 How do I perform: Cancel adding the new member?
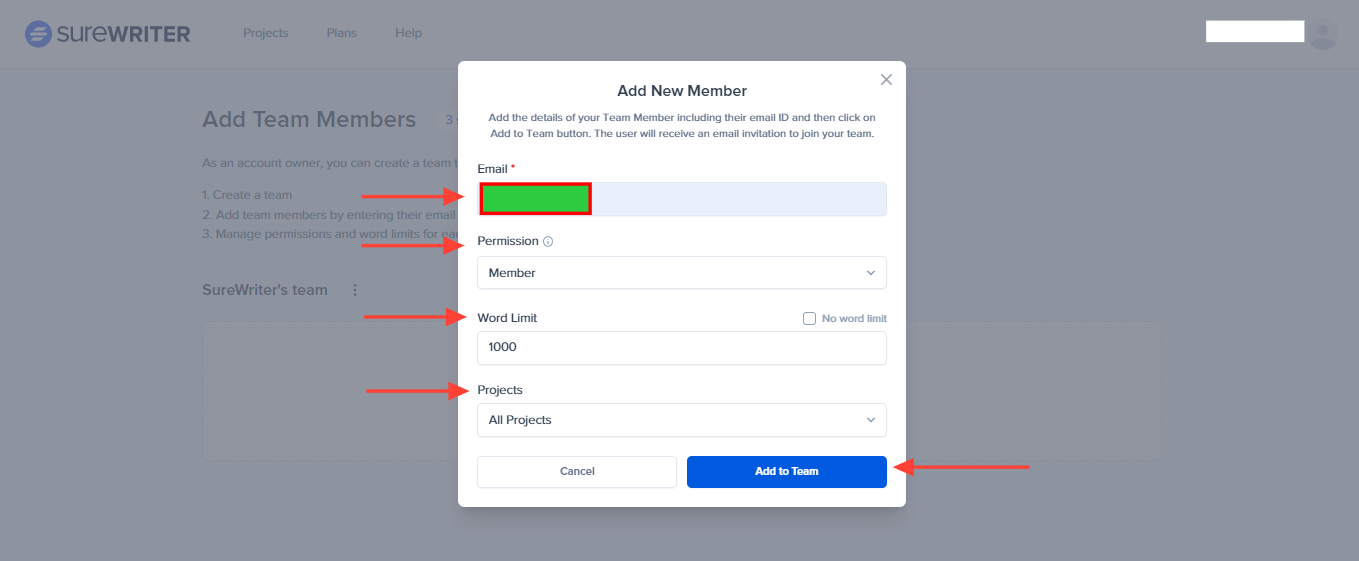point(577,472)
